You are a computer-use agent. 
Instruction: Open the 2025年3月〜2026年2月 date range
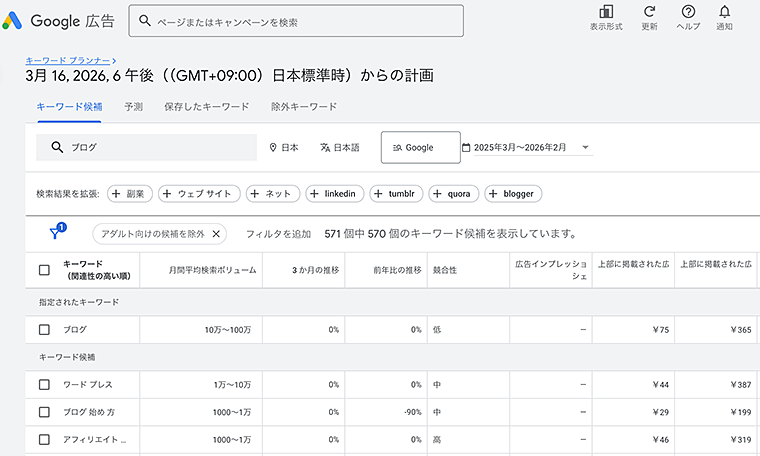click(520, 147)
